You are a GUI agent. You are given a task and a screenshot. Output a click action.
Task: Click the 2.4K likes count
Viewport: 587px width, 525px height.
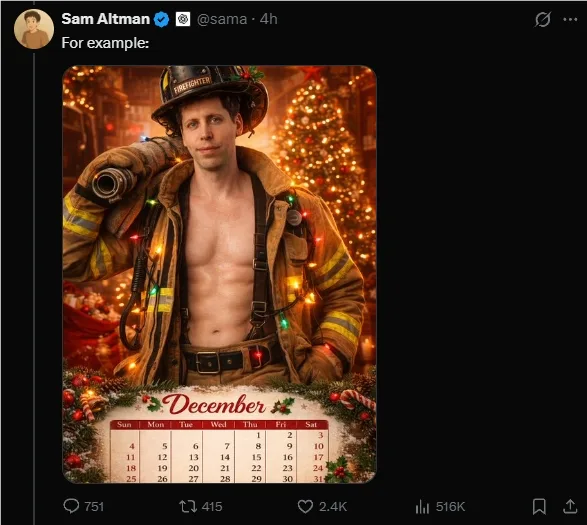coord(333,507)
